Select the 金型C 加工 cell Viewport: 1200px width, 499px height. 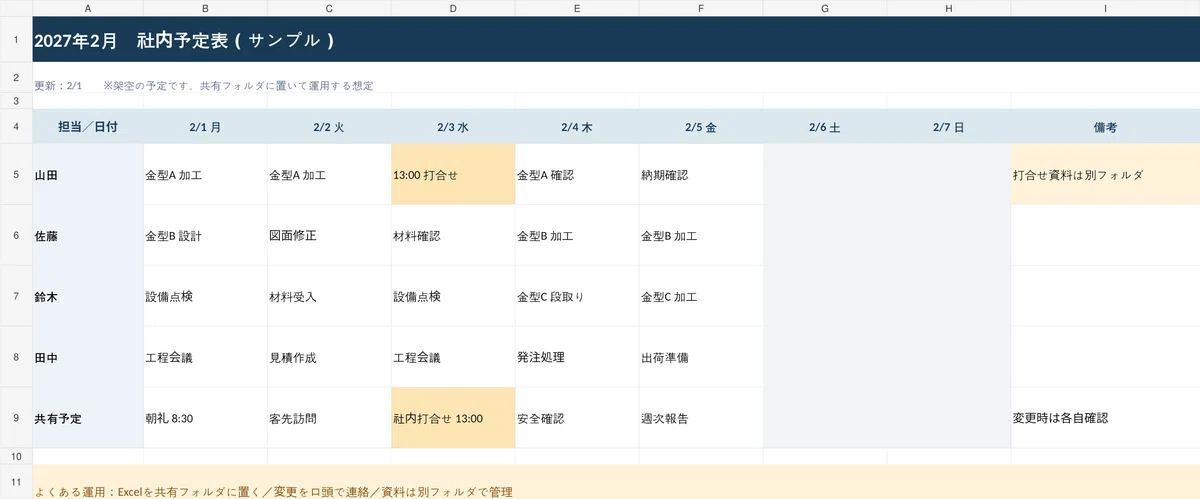[x=702, y=297]
